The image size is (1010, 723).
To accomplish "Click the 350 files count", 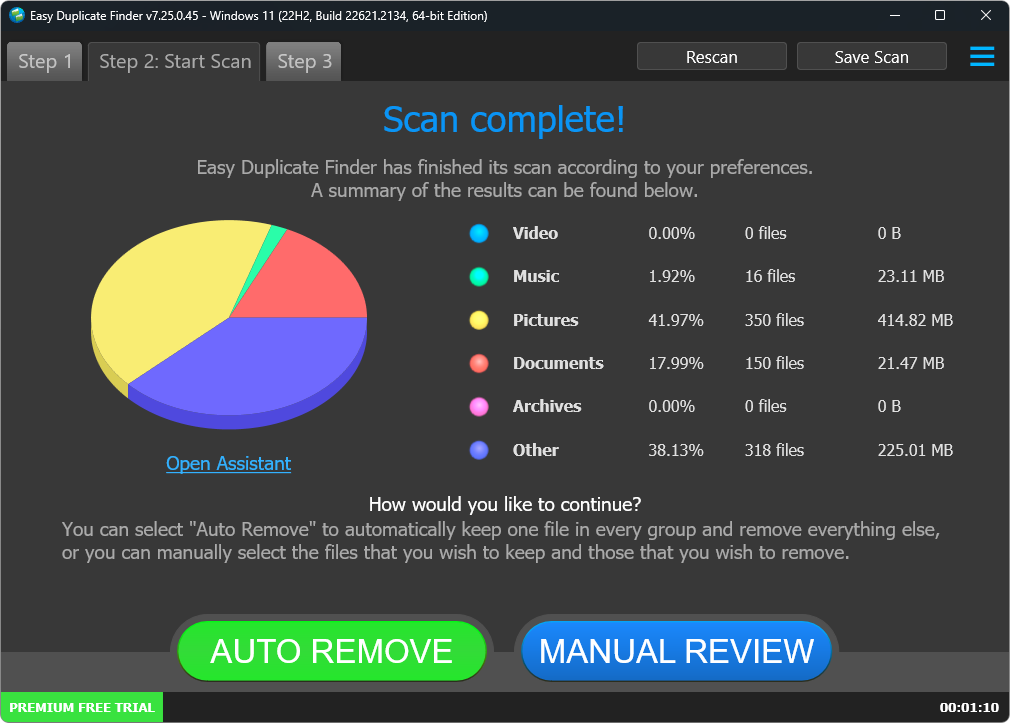I will coord(774,320).
